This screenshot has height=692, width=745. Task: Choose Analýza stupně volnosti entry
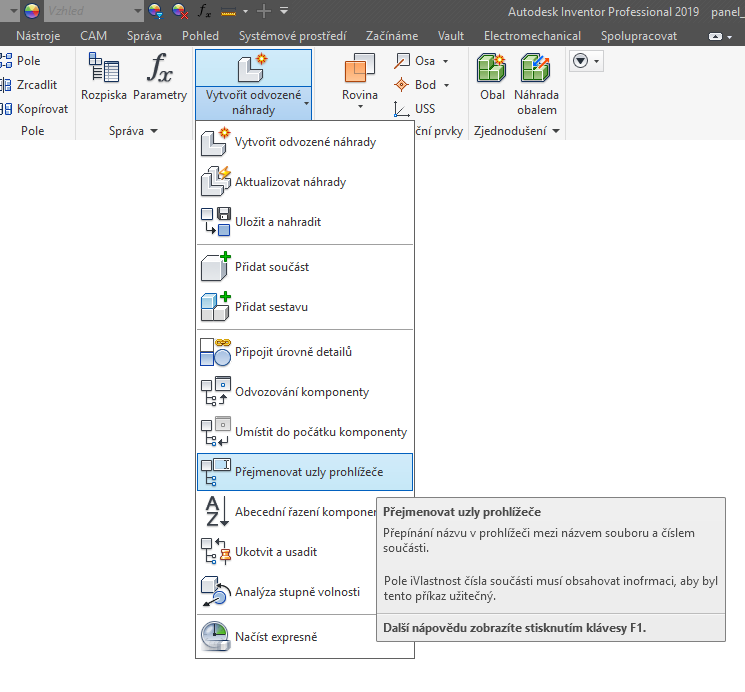(287, 592)
